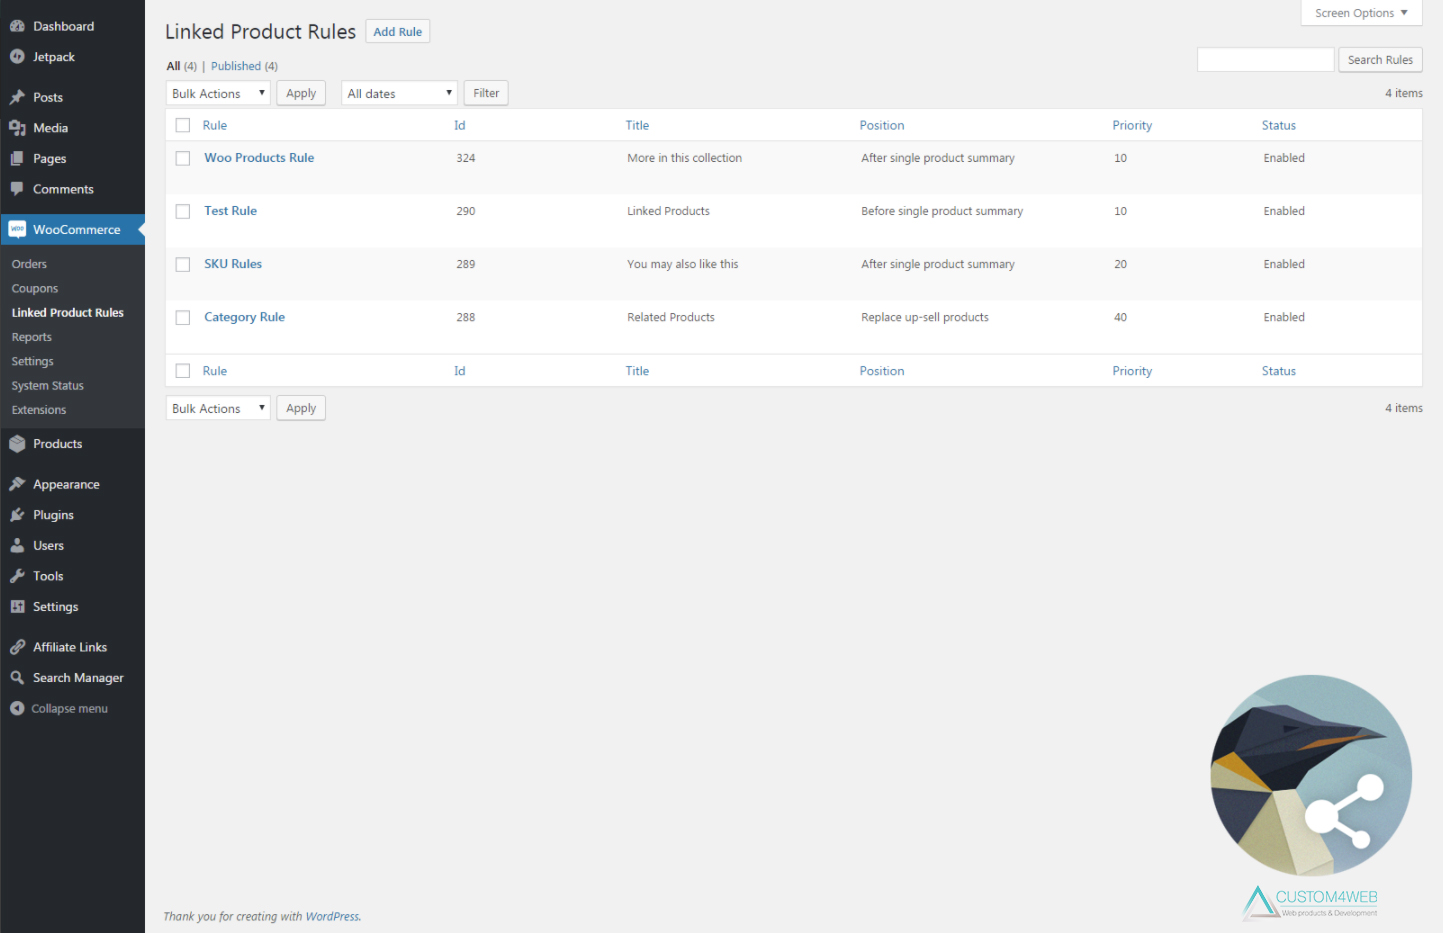Check the Woo Products Rule checkbox
Screen dimensions: 1443x933
(x=183, y=158)
